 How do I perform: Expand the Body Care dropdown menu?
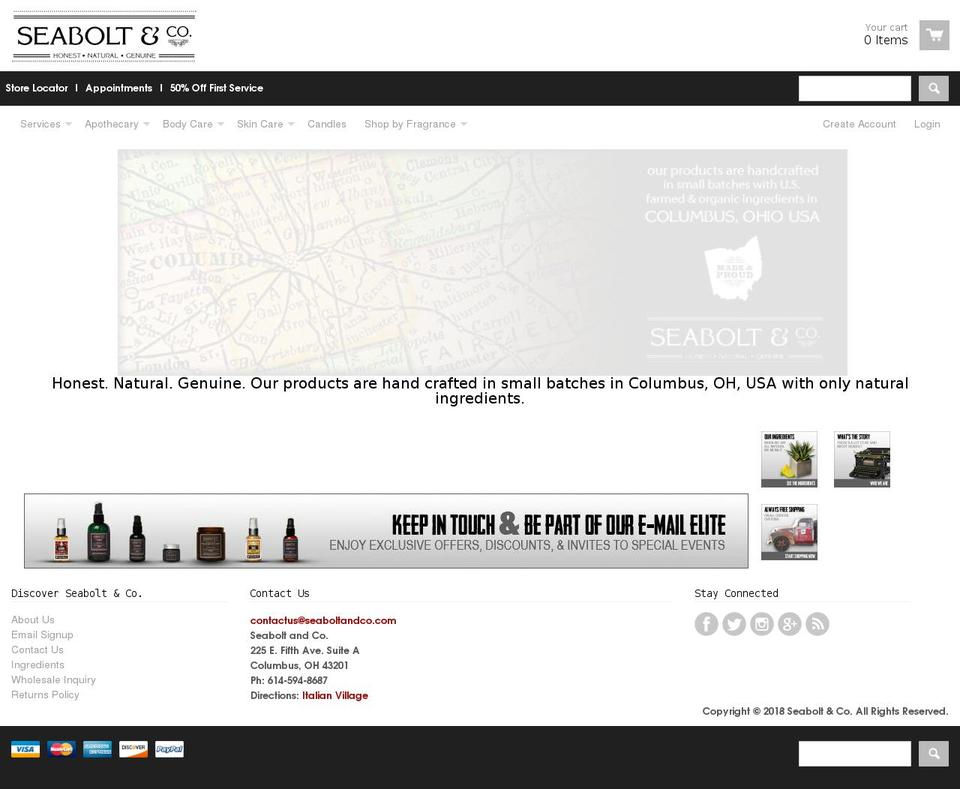tap(193, 124)
